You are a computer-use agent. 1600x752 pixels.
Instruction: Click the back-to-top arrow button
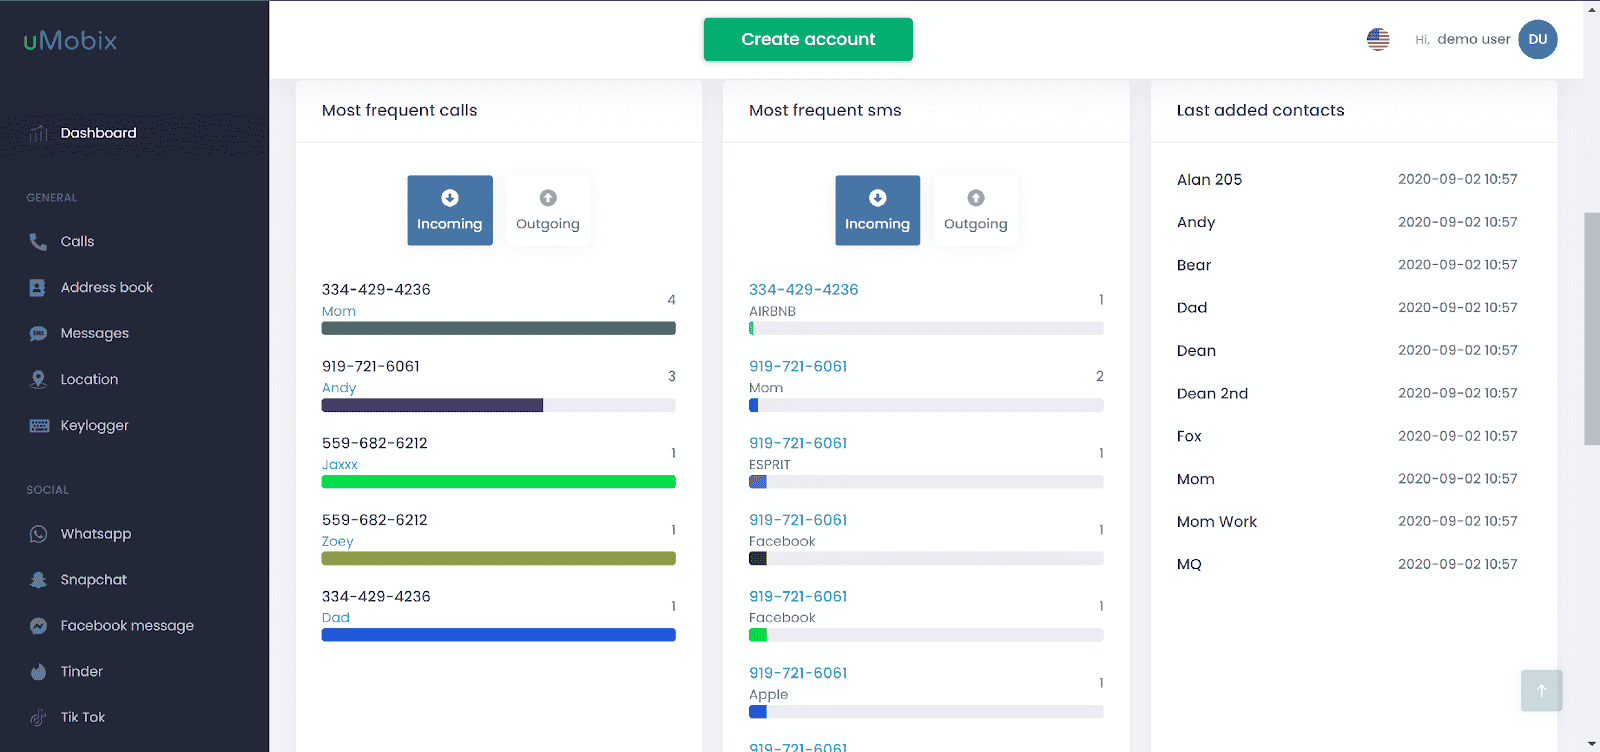pos(1542,690)
